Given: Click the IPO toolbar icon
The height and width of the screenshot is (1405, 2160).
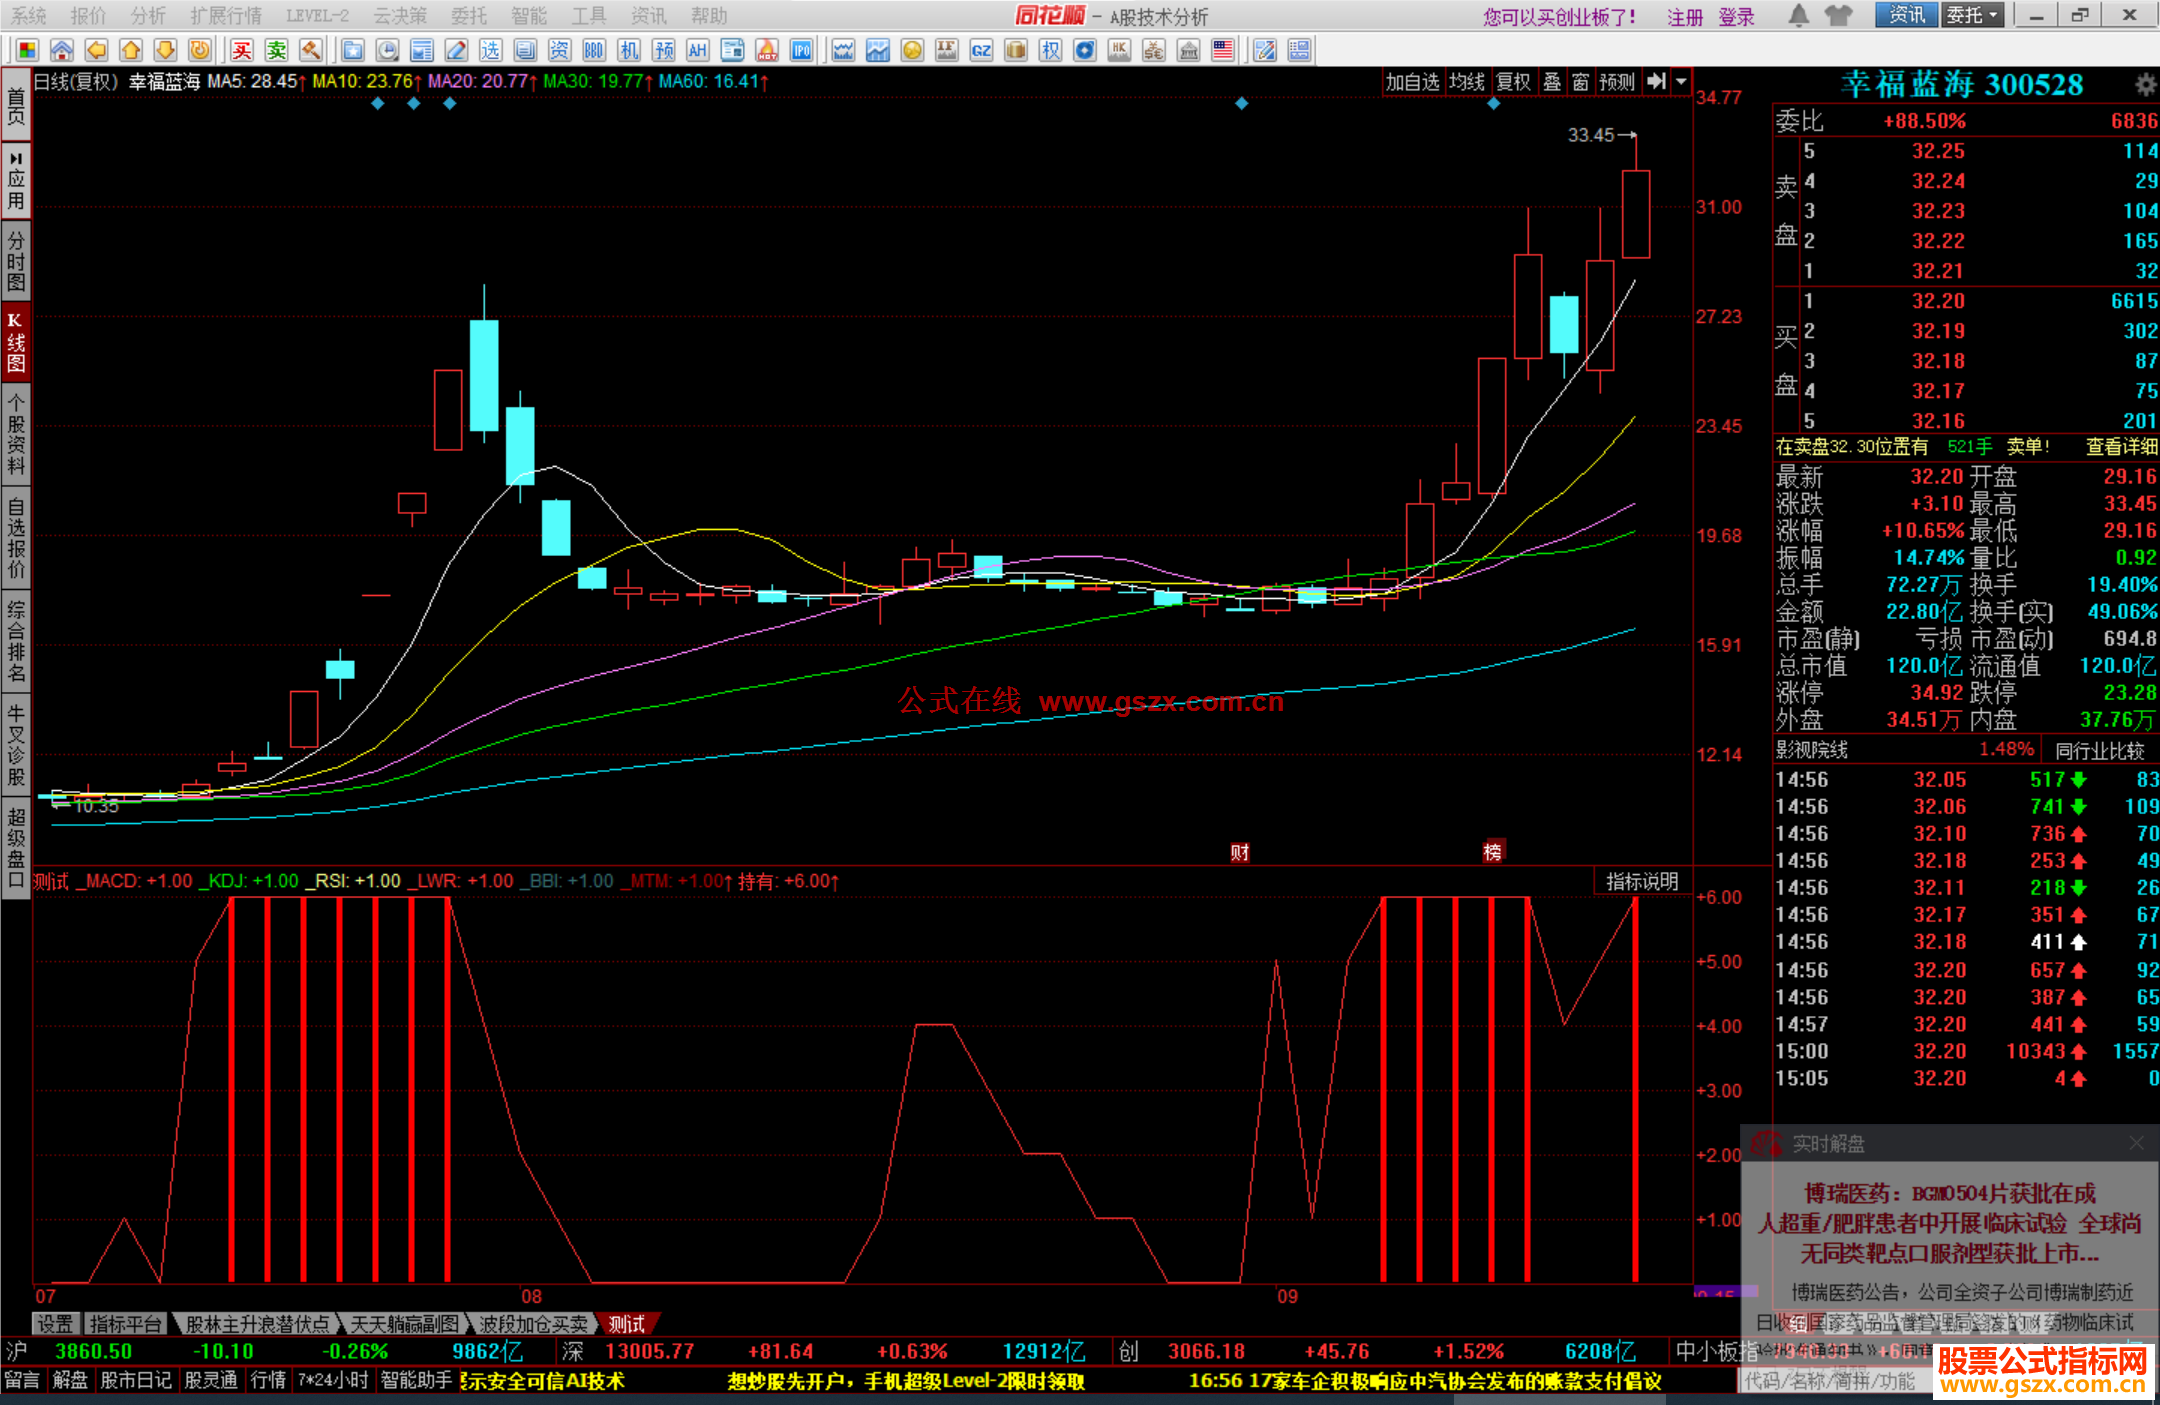Looking at the screenshot, I should click(802, 50).
